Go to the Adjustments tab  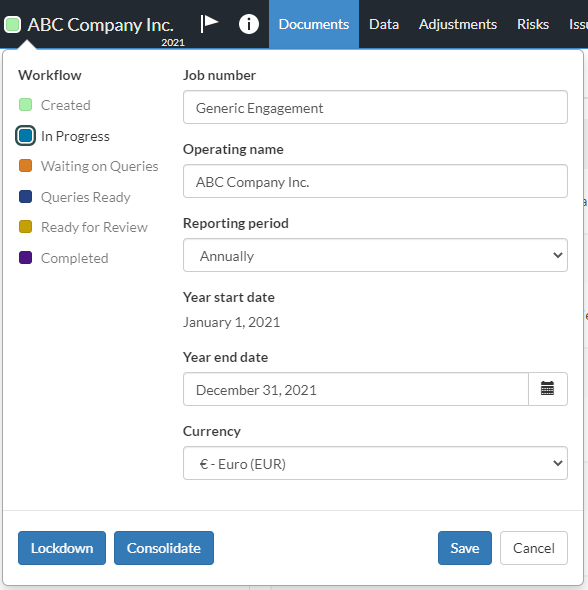coord(458,24)
